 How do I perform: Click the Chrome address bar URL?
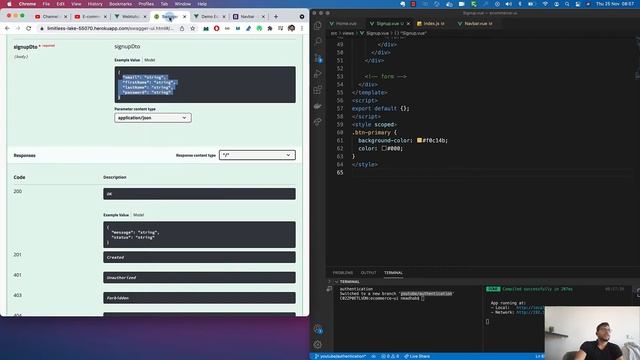(110, 28)
